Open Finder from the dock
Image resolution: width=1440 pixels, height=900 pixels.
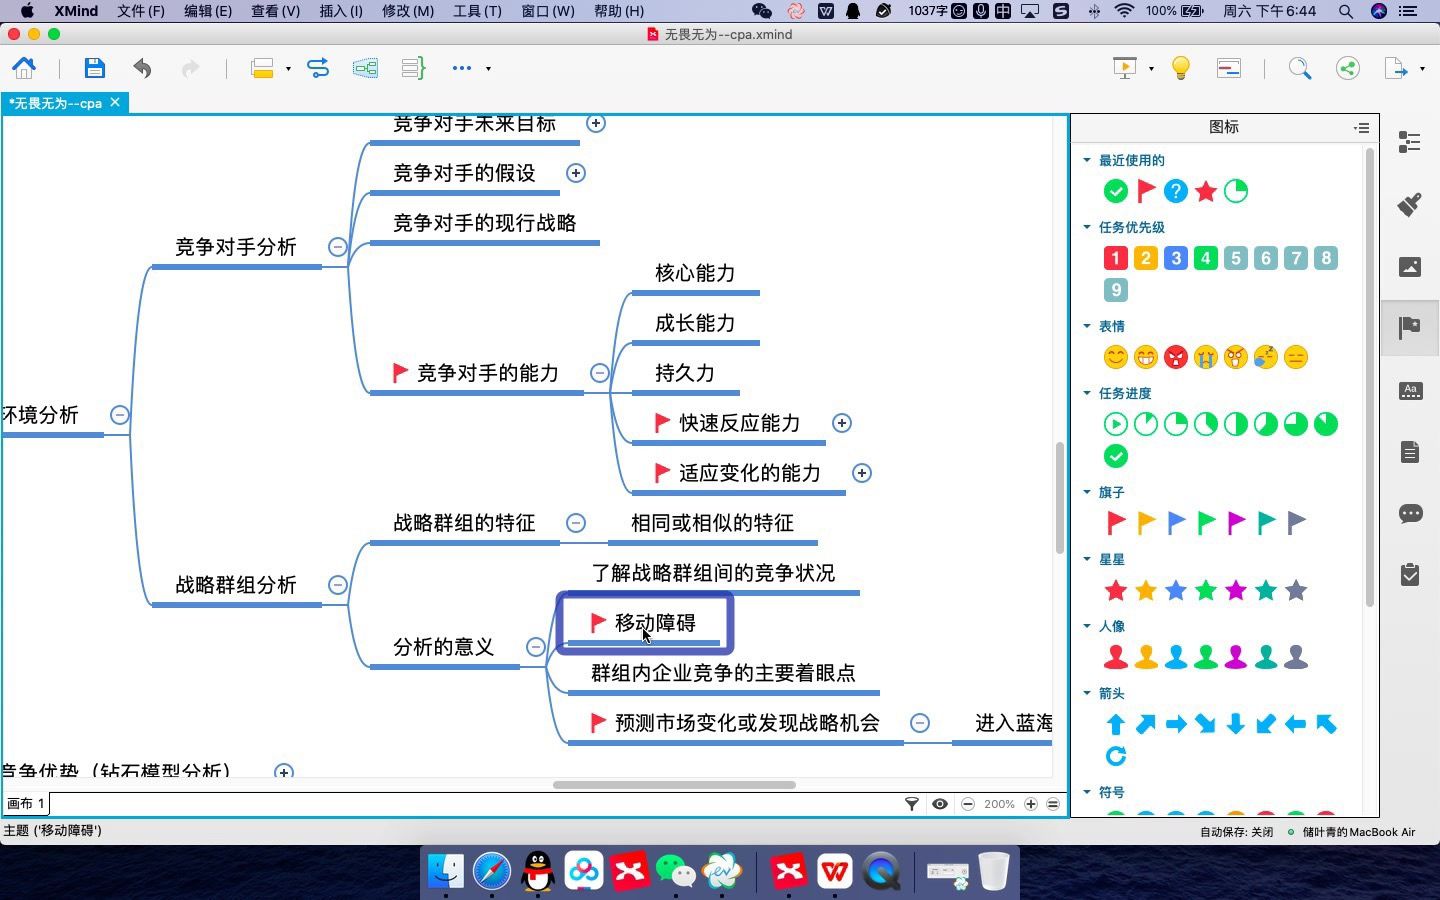coord(446,871)
